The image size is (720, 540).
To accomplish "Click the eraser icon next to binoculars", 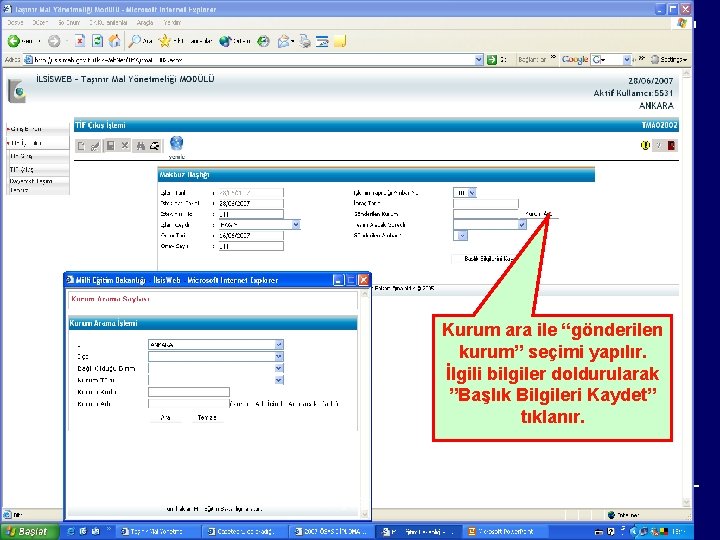I will click(155, 146).
